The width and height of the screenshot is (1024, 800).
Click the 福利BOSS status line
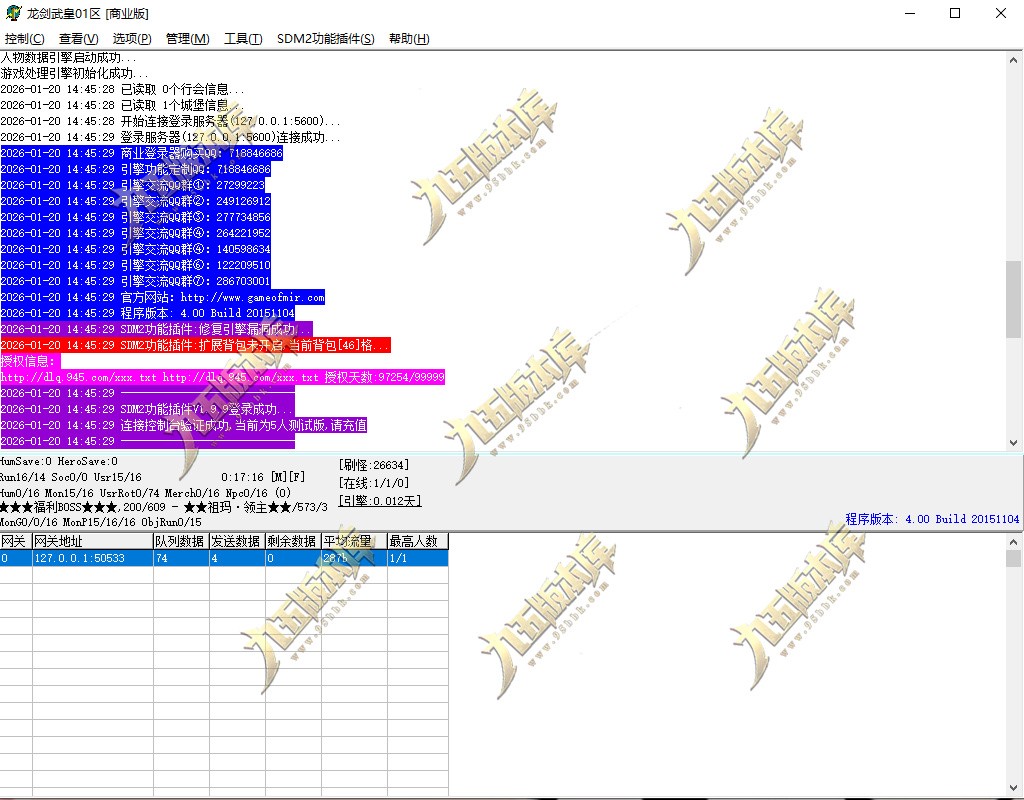click(x=164, y=507)
